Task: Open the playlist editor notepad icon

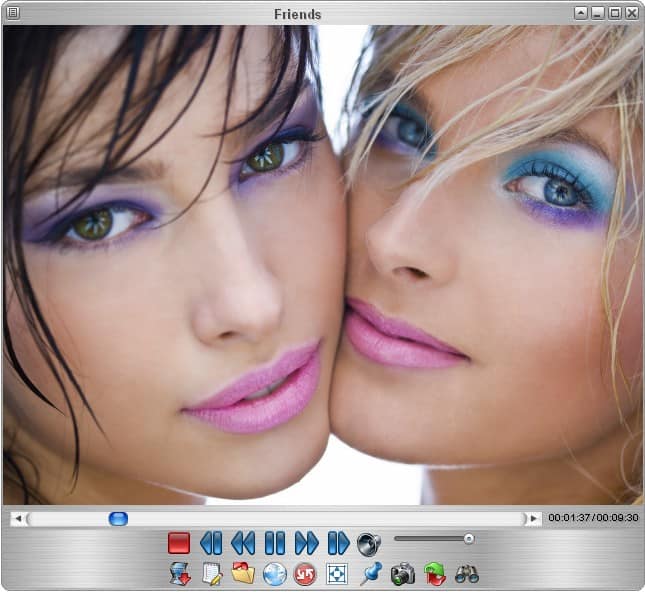Action: pos(212,574)
